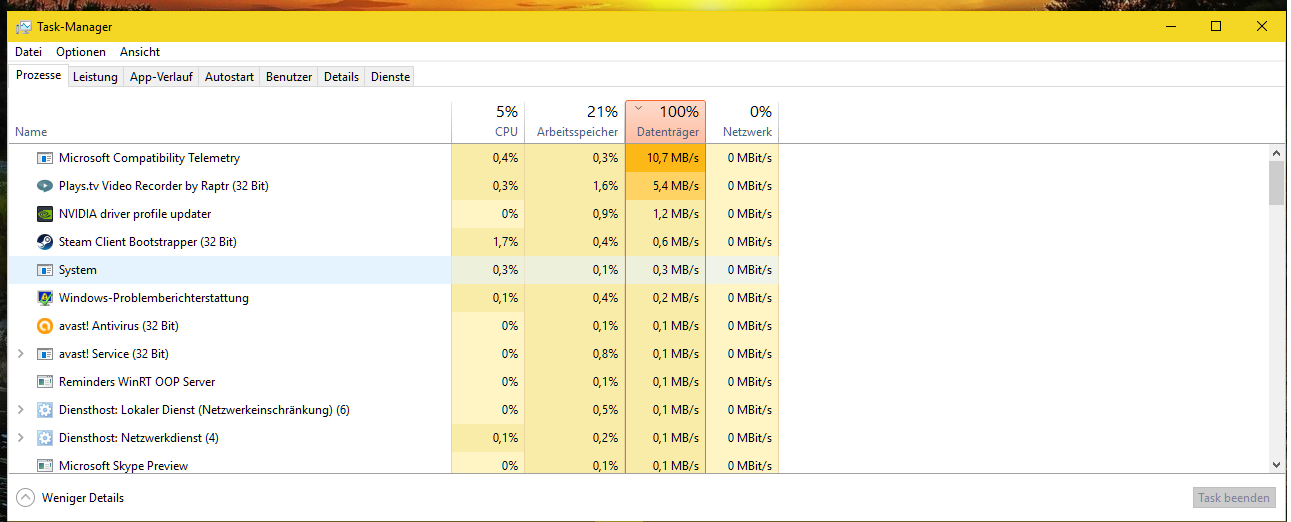Click the NVIDIA driver profile updater icon
Viewport: 1291px width, 522px height.
click(x=44, y=214)
